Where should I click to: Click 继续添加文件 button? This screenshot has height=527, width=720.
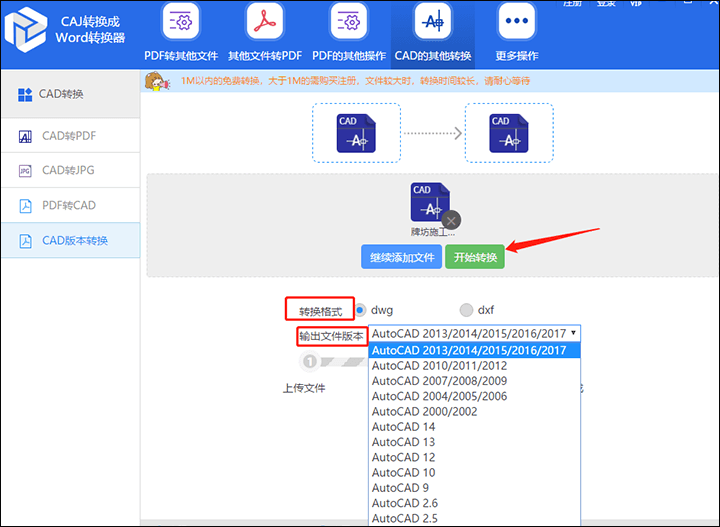(402, 257)
